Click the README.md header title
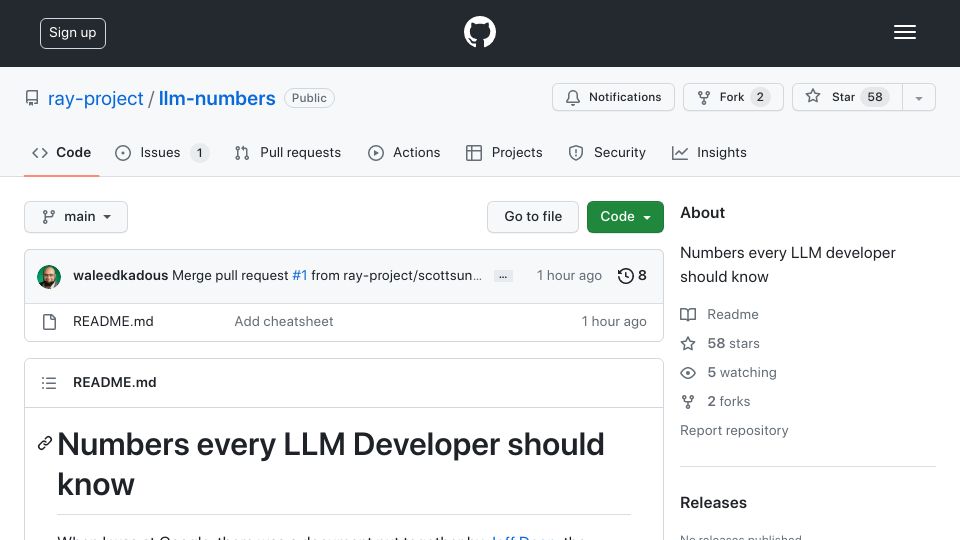This screenshot has width=960, height=540. pos(114,383)
